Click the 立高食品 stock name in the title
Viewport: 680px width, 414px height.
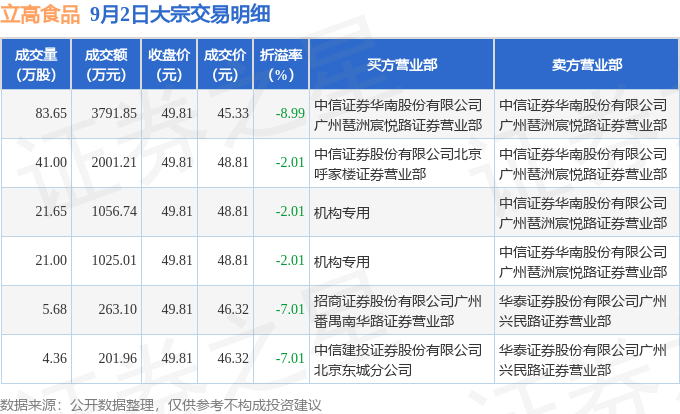click(x=40, y=14)
